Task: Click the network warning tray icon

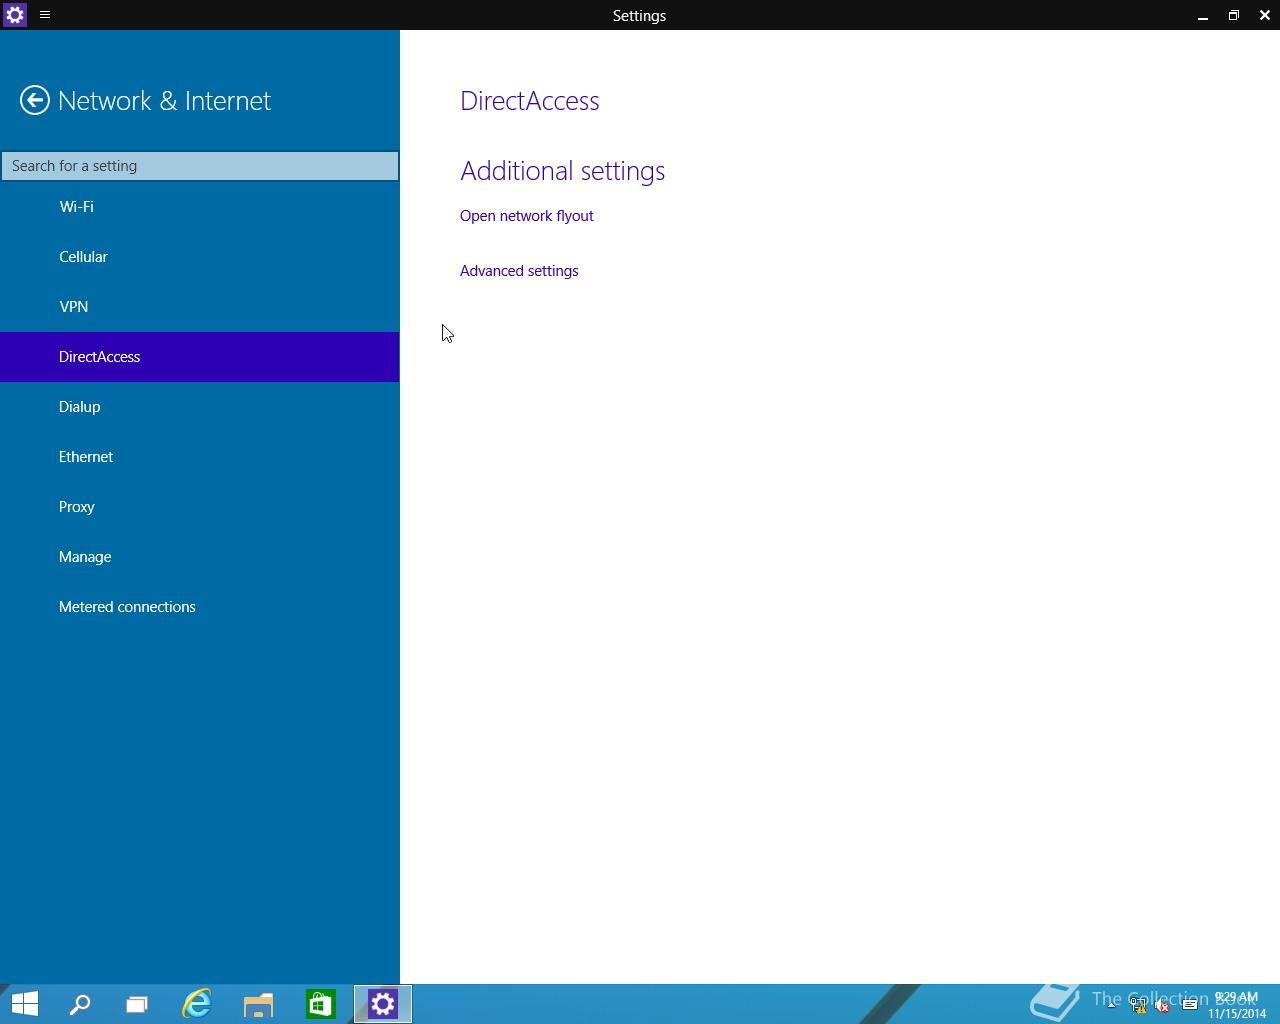Action: tap(1138, 1005)
